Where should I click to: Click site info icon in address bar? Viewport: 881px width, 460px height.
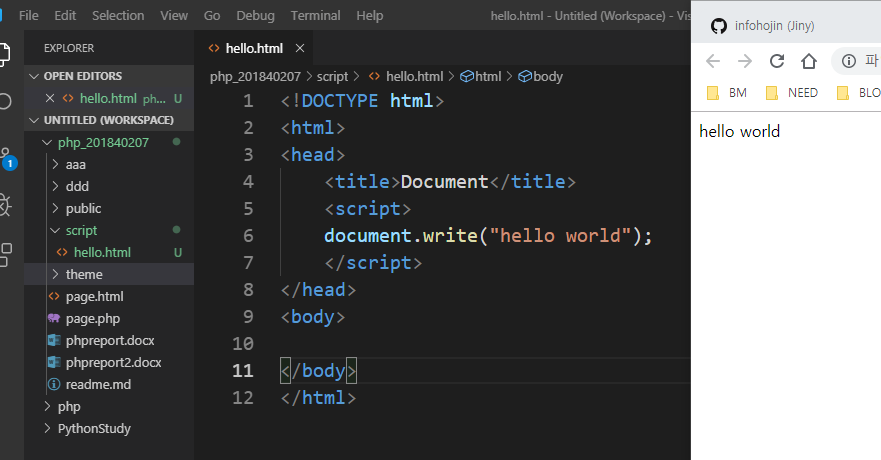[x=848, y=61]
